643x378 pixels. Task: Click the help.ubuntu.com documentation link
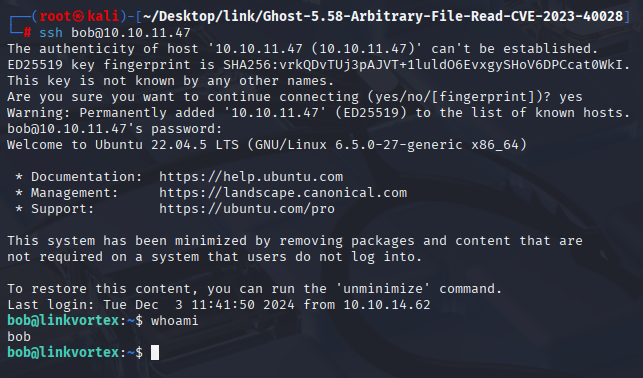(251, 177)
